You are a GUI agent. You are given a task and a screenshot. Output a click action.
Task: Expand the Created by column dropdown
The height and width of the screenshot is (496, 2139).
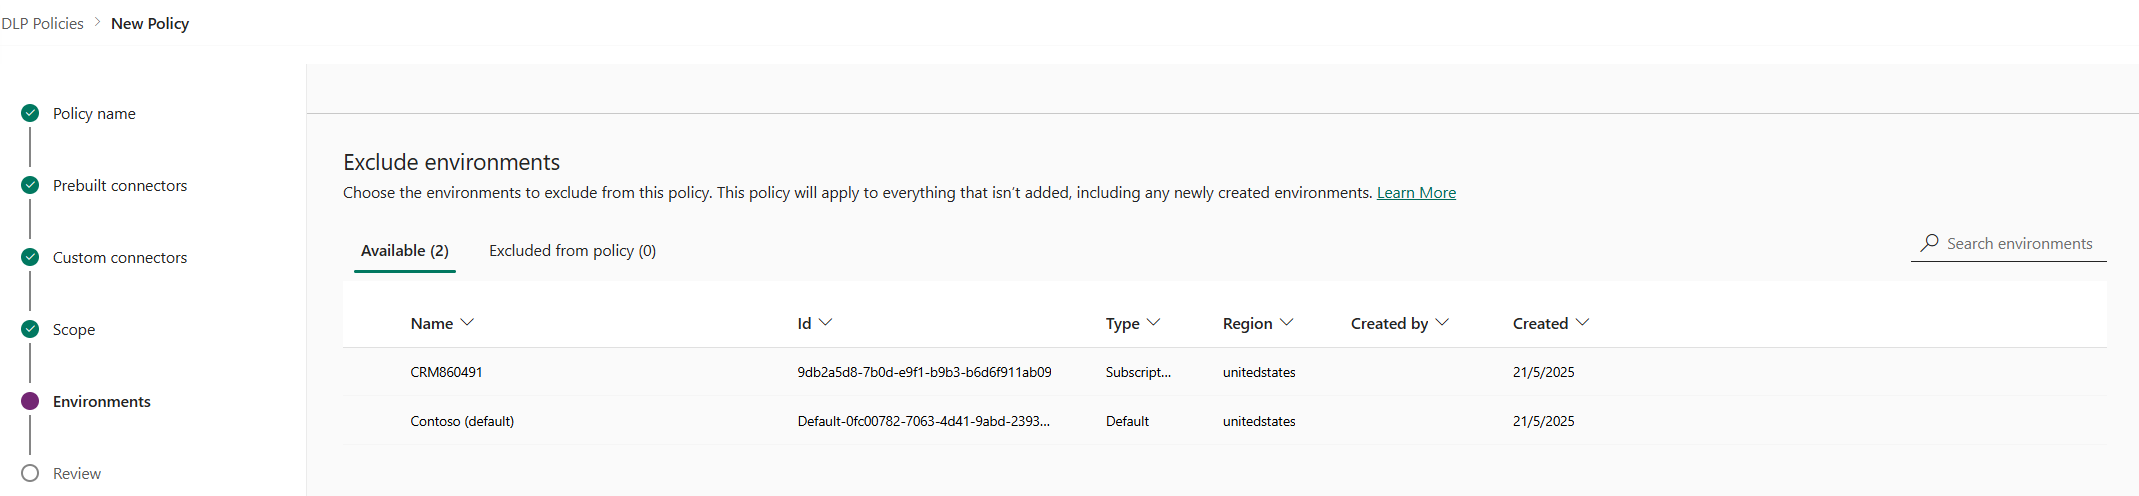(1441, 322)
